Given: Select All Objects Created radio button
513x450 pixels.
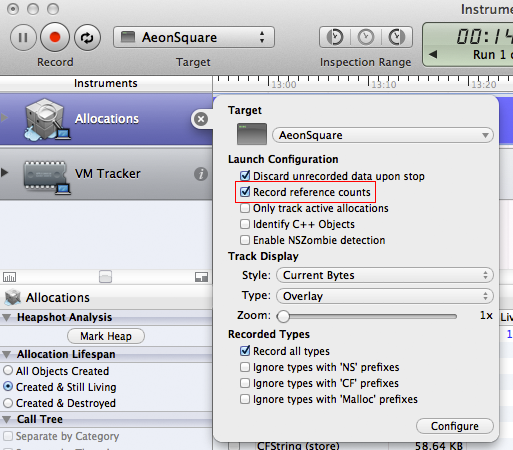Looking at the screenshot, I should pyautogui.click(x=8, y=370).
